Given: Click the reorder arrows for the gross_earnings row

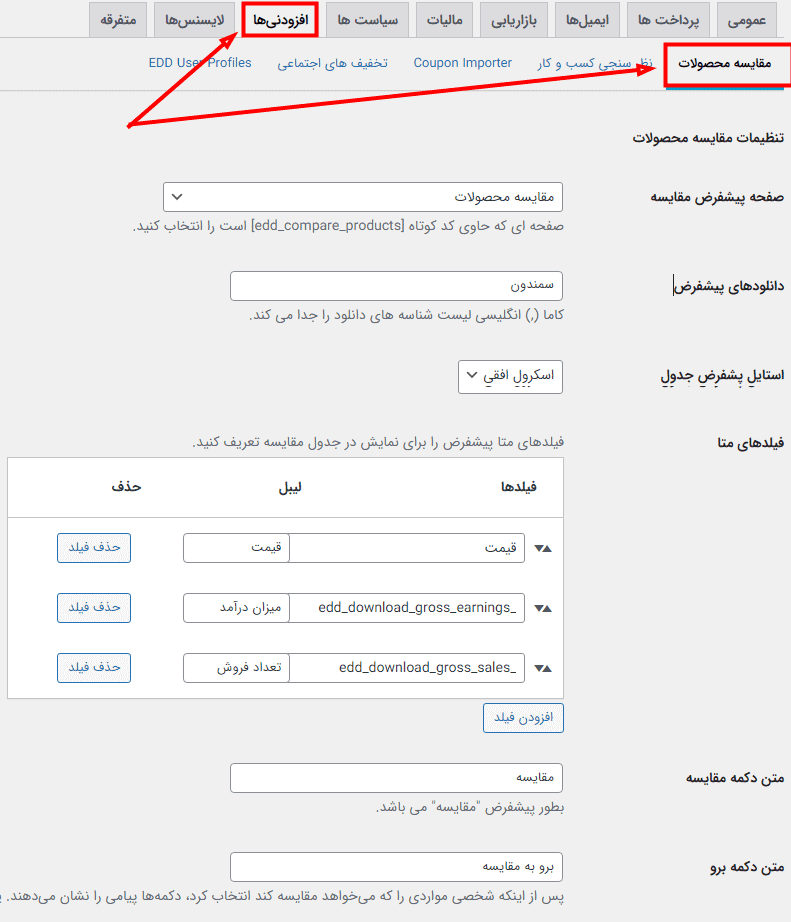Looking at the screenshot, I should pyautogui.click(x=543, y=608).
